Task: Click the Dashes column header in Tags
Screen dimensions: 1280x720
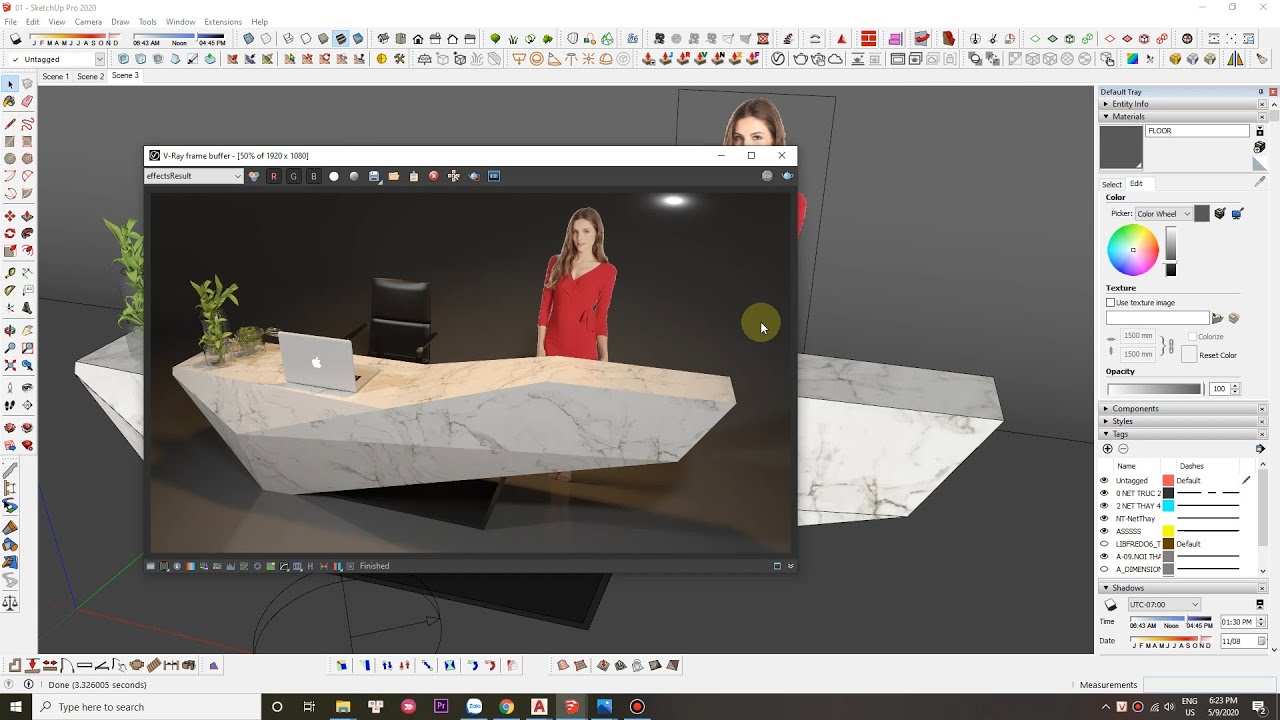Action: pyautogui.click(x=1192, y=466)
